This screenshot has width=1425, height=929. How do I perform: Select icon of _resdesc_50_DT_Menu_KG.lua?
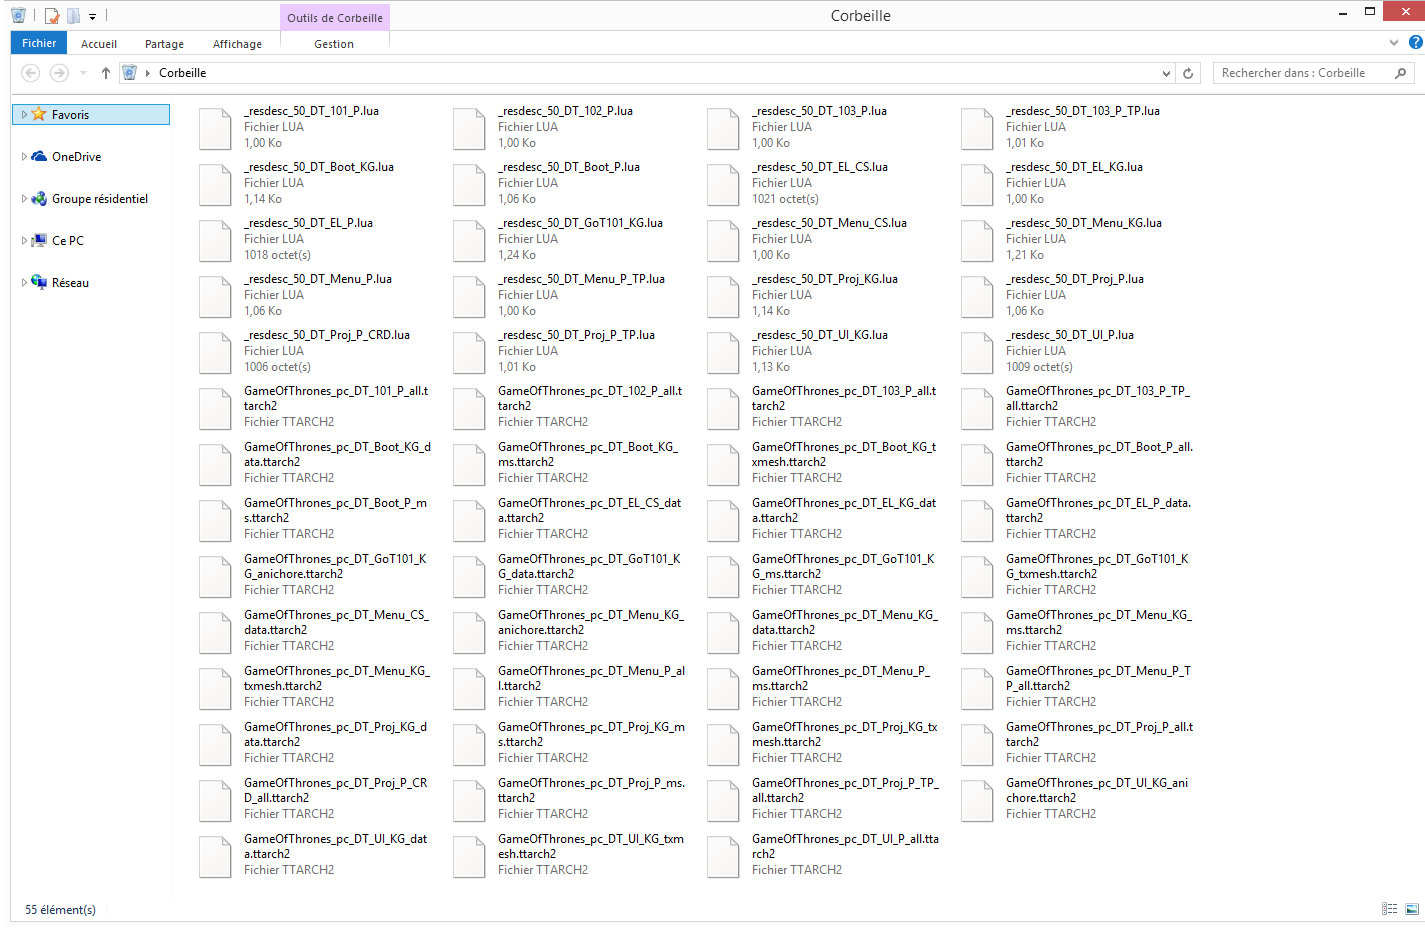pyautogui.click(x=977, y=241)
